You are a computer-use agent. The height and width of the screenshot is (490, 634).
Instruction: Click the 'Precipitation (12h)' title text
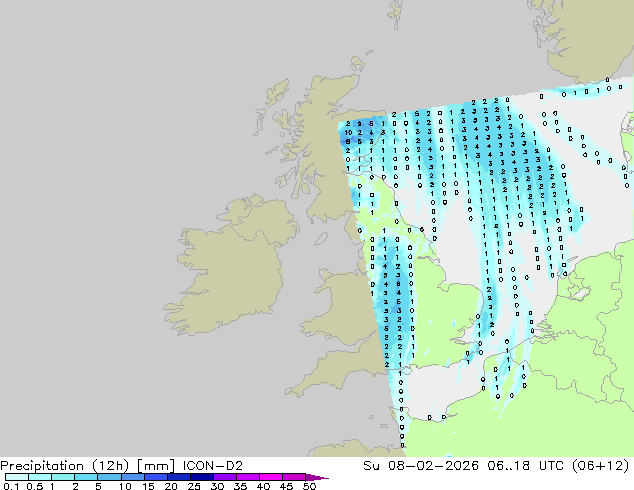[x=65, y=466]
